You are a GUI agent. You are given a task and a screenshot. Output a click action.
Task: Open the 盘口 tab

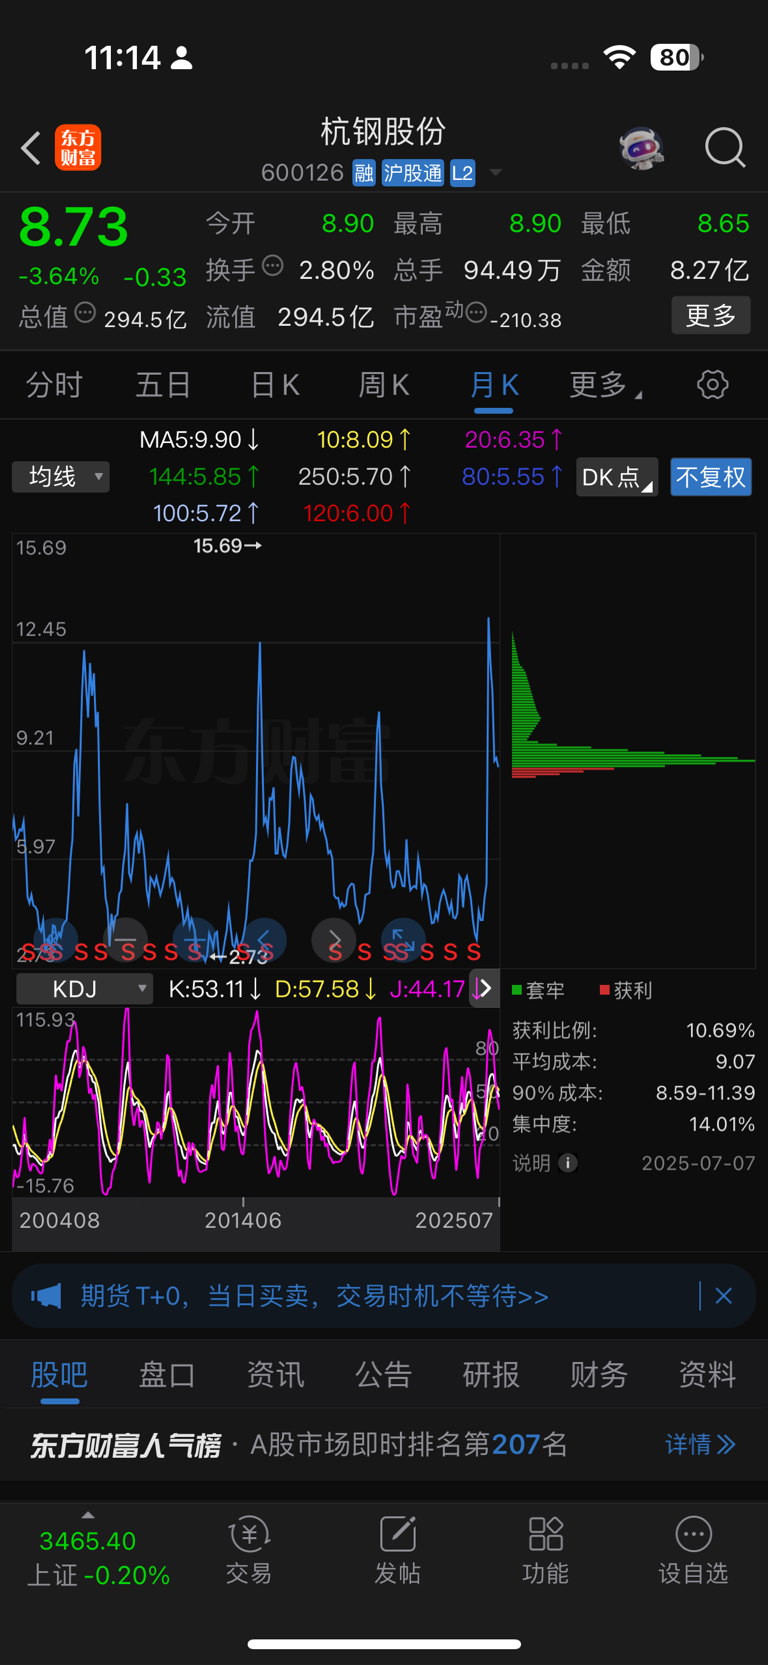[x=167, y=1375]
